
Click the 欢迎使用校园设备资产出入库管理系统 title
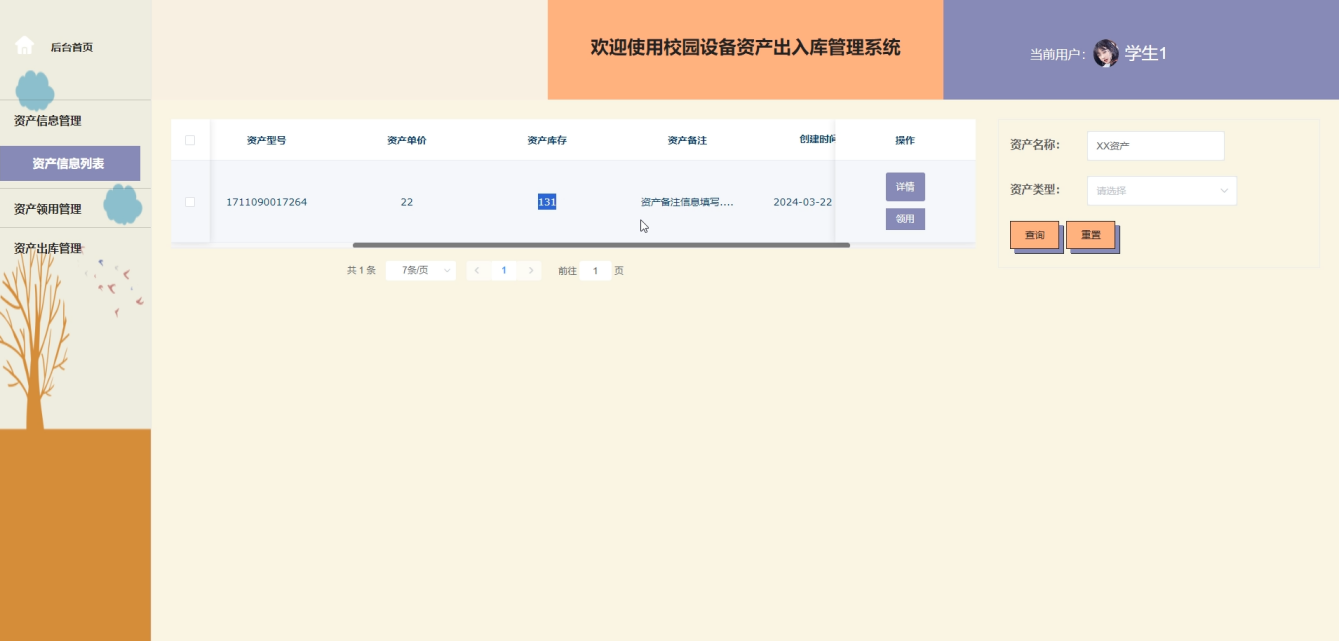click(x=745, y=47)
